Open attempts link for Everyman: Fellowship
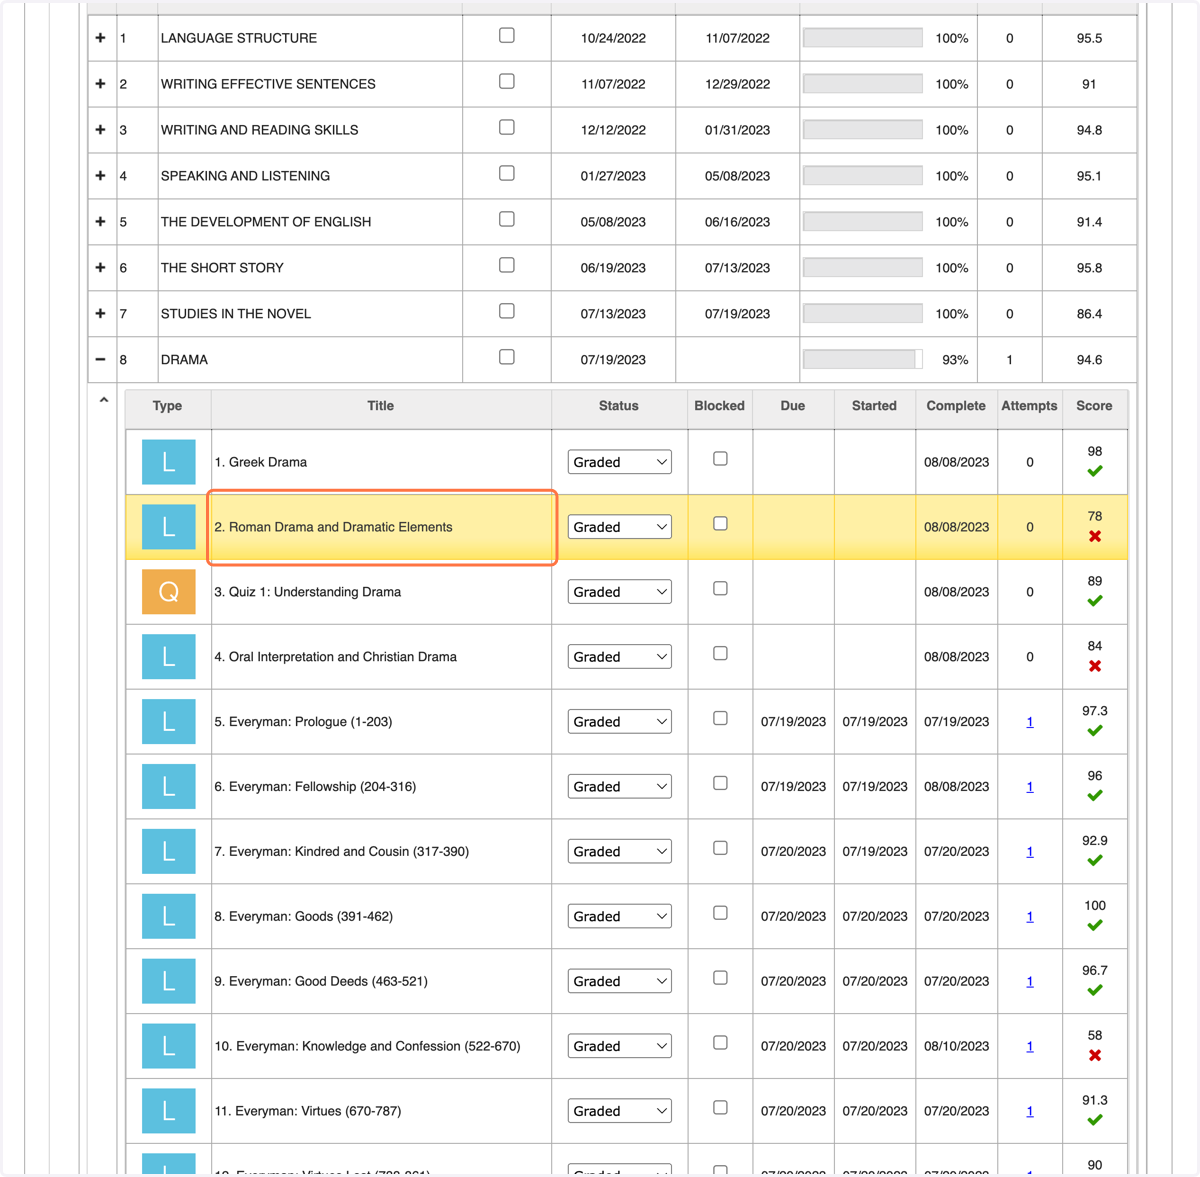1200x1177 pixels. 1030,787
